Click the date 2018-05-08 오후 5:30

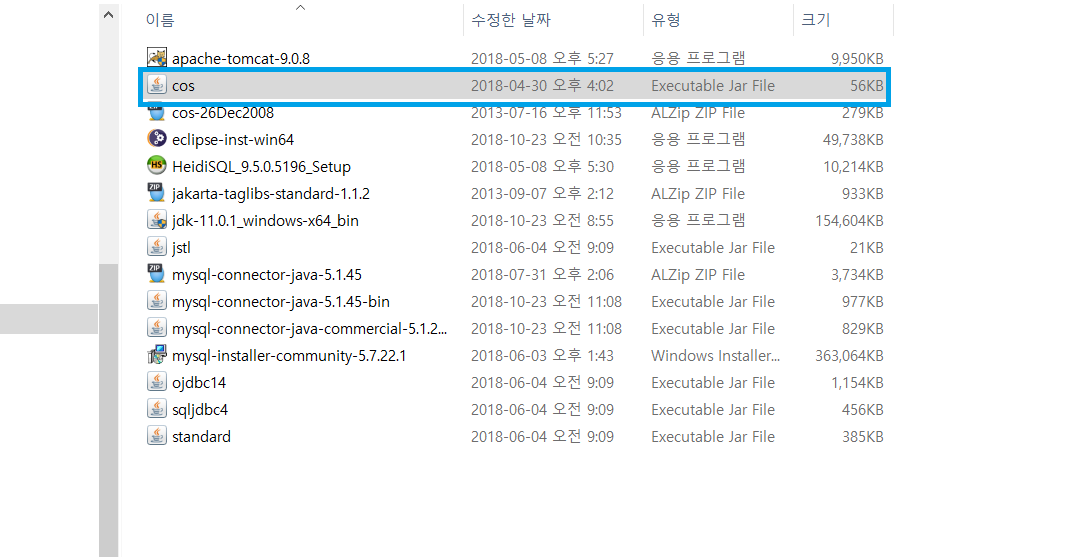[x=542, y=167]
